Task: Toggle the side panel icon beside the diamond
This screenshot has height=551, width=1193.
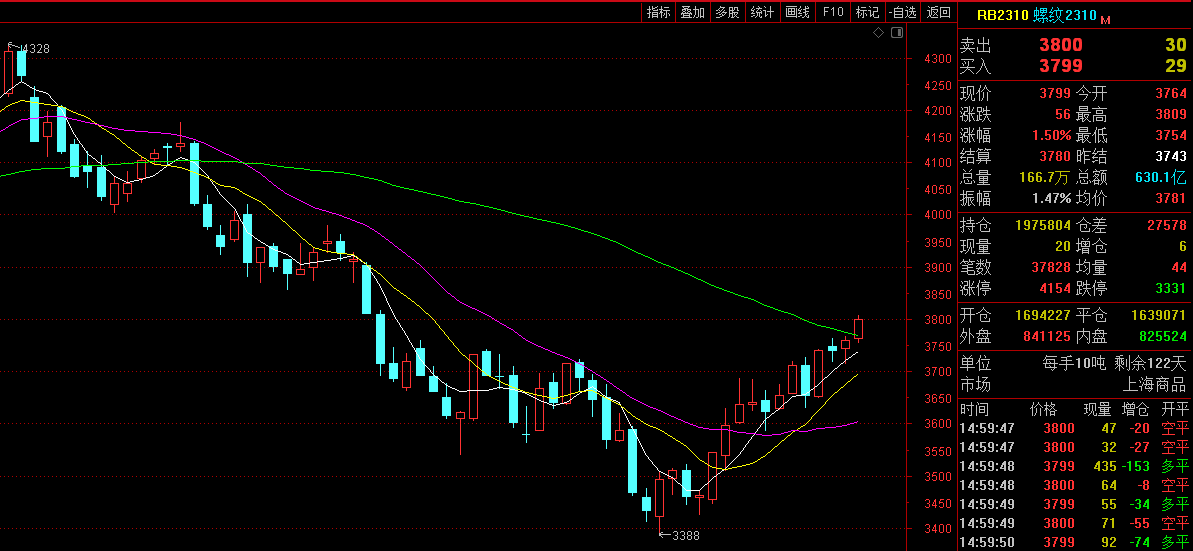Action: [x=896, y=33]
